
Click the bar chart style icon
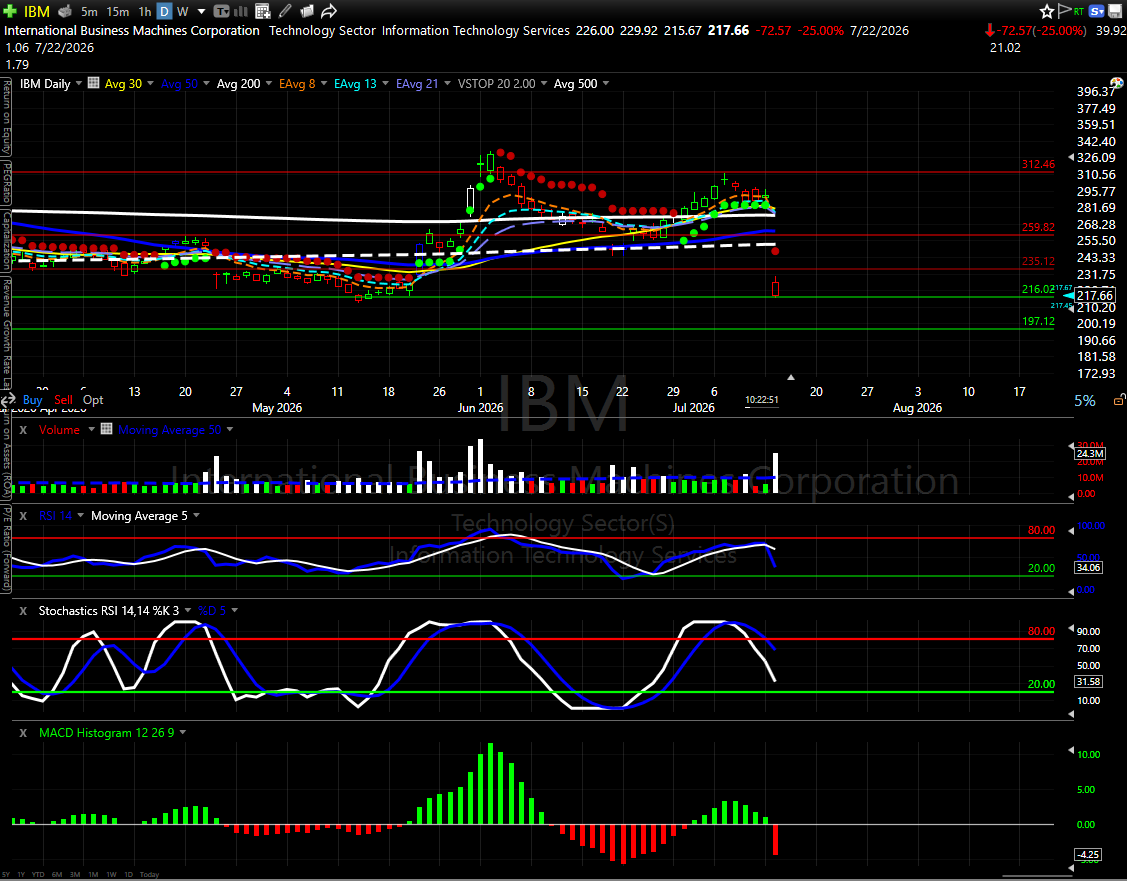[x=241, y=11]
